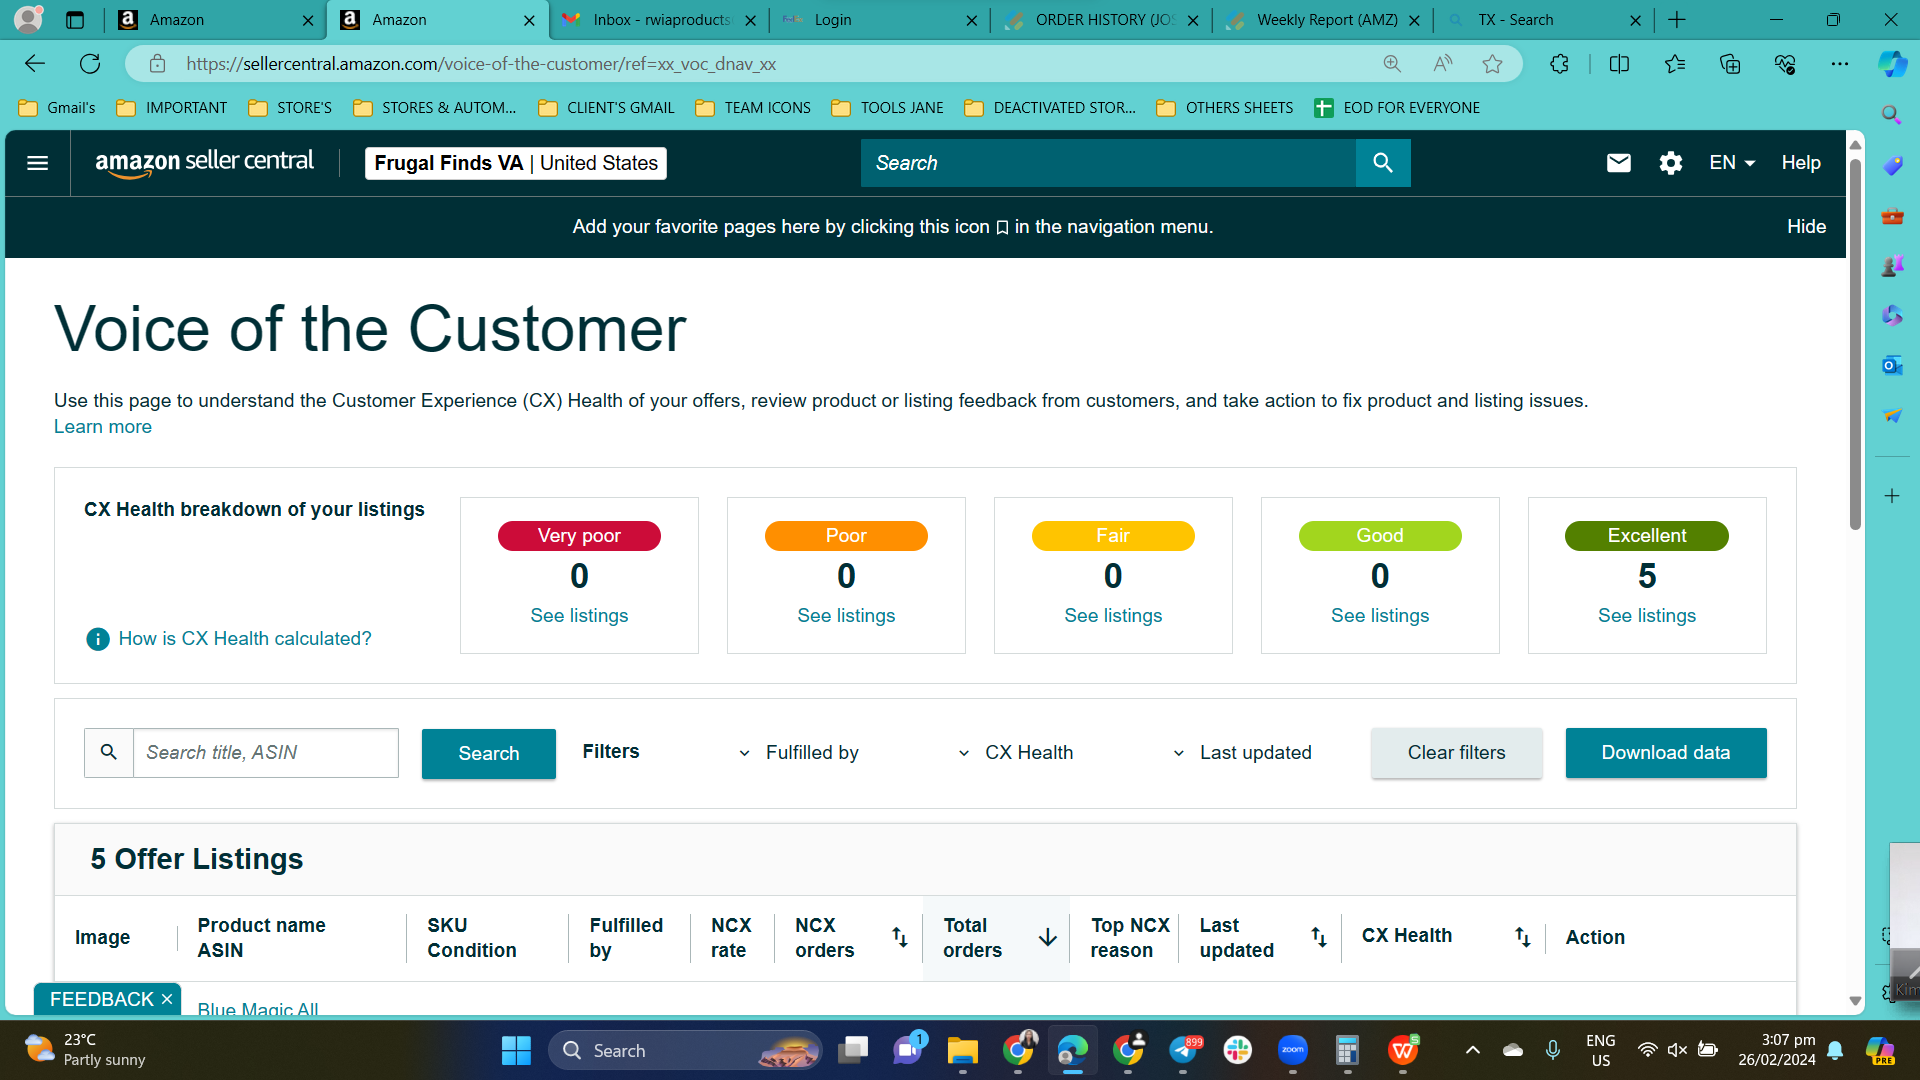This screenshot has width=1920, height=1080.
Task: Switch to the Login tab
Action: 880,20
